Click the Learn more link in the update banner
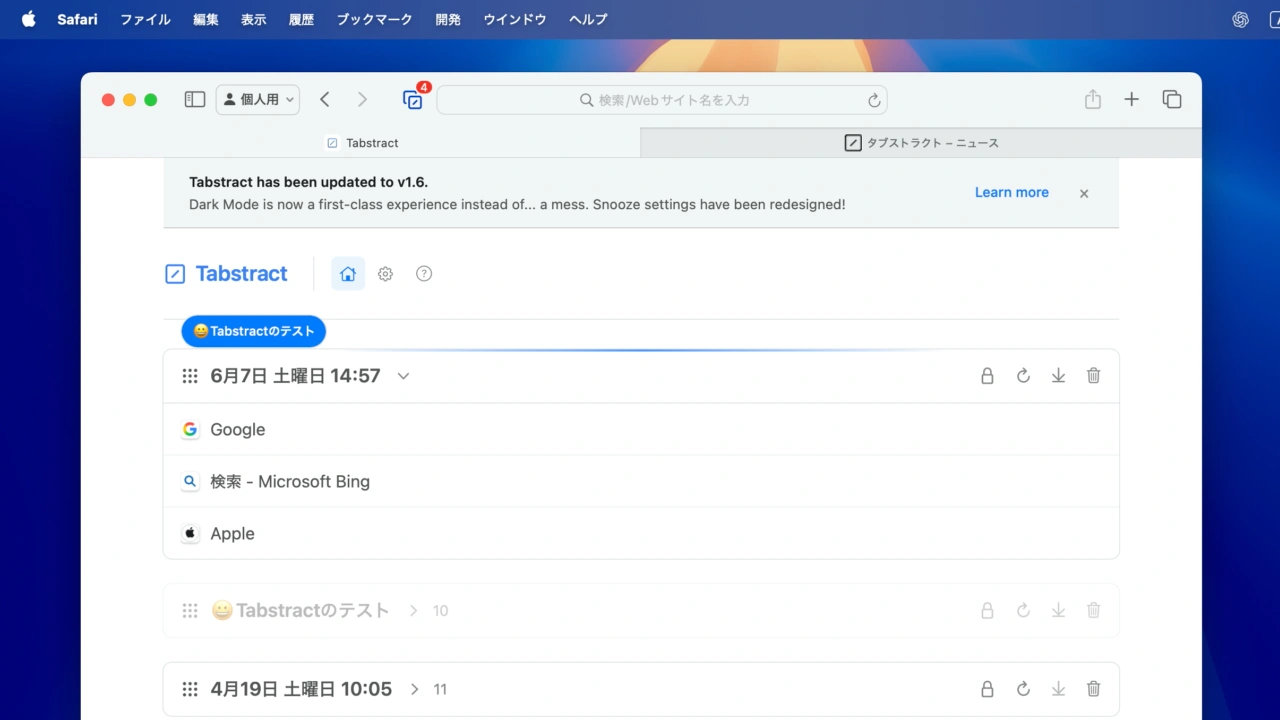Screen dimensions: 1280x720 point(1011,192)
